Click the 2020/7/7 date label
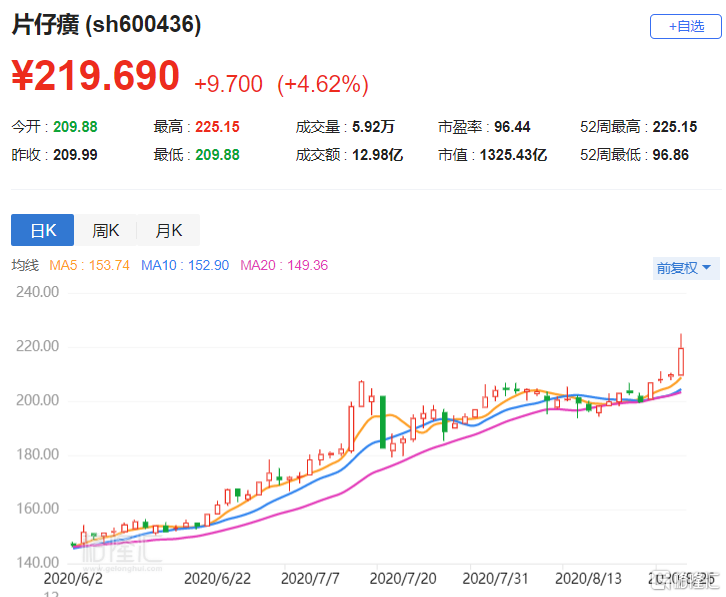Viewport: 726px width, 597px height. [x=310, y=579]
